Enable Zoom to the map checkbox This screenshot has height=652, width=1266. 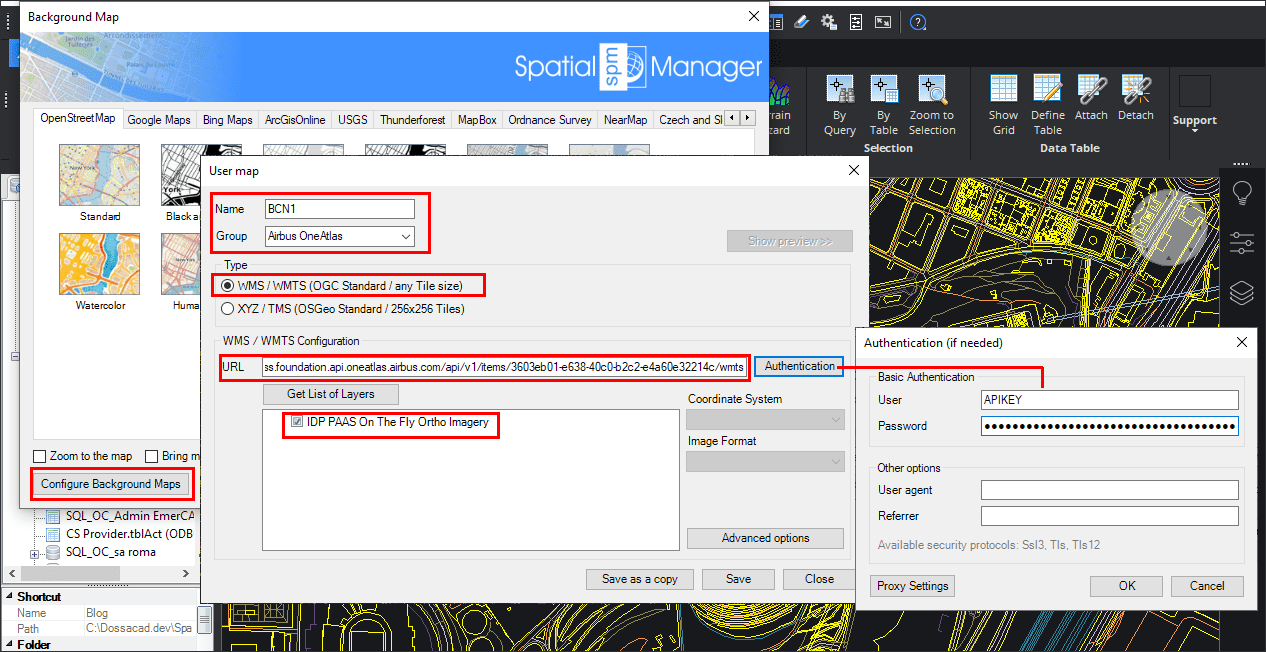point(40,456)
